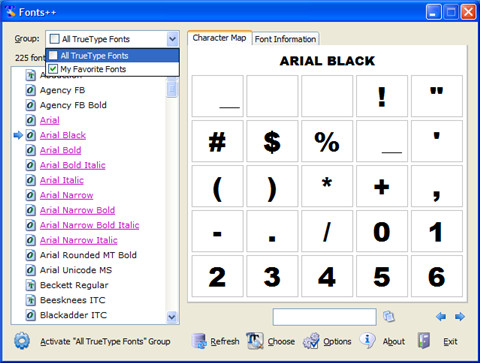
Task: Click the font icon next to Arial Bold Italic
Action: (x=30, y=165)
